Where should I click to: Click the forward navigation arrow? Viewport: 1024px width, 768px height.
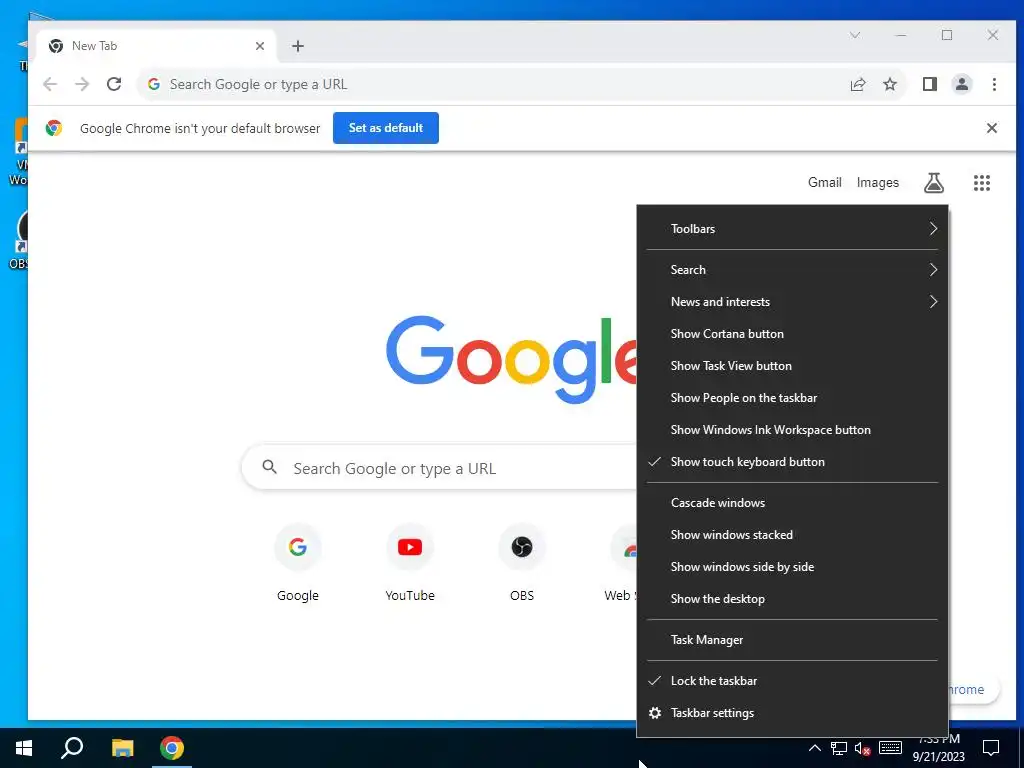click(82, 84)
